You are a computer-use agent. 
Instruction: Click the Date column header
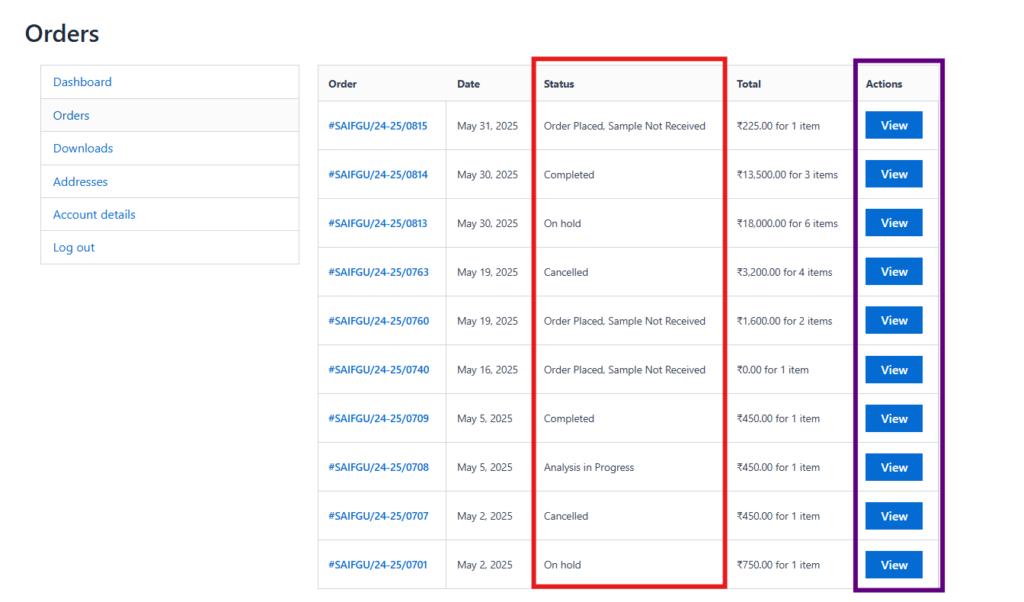468,84
